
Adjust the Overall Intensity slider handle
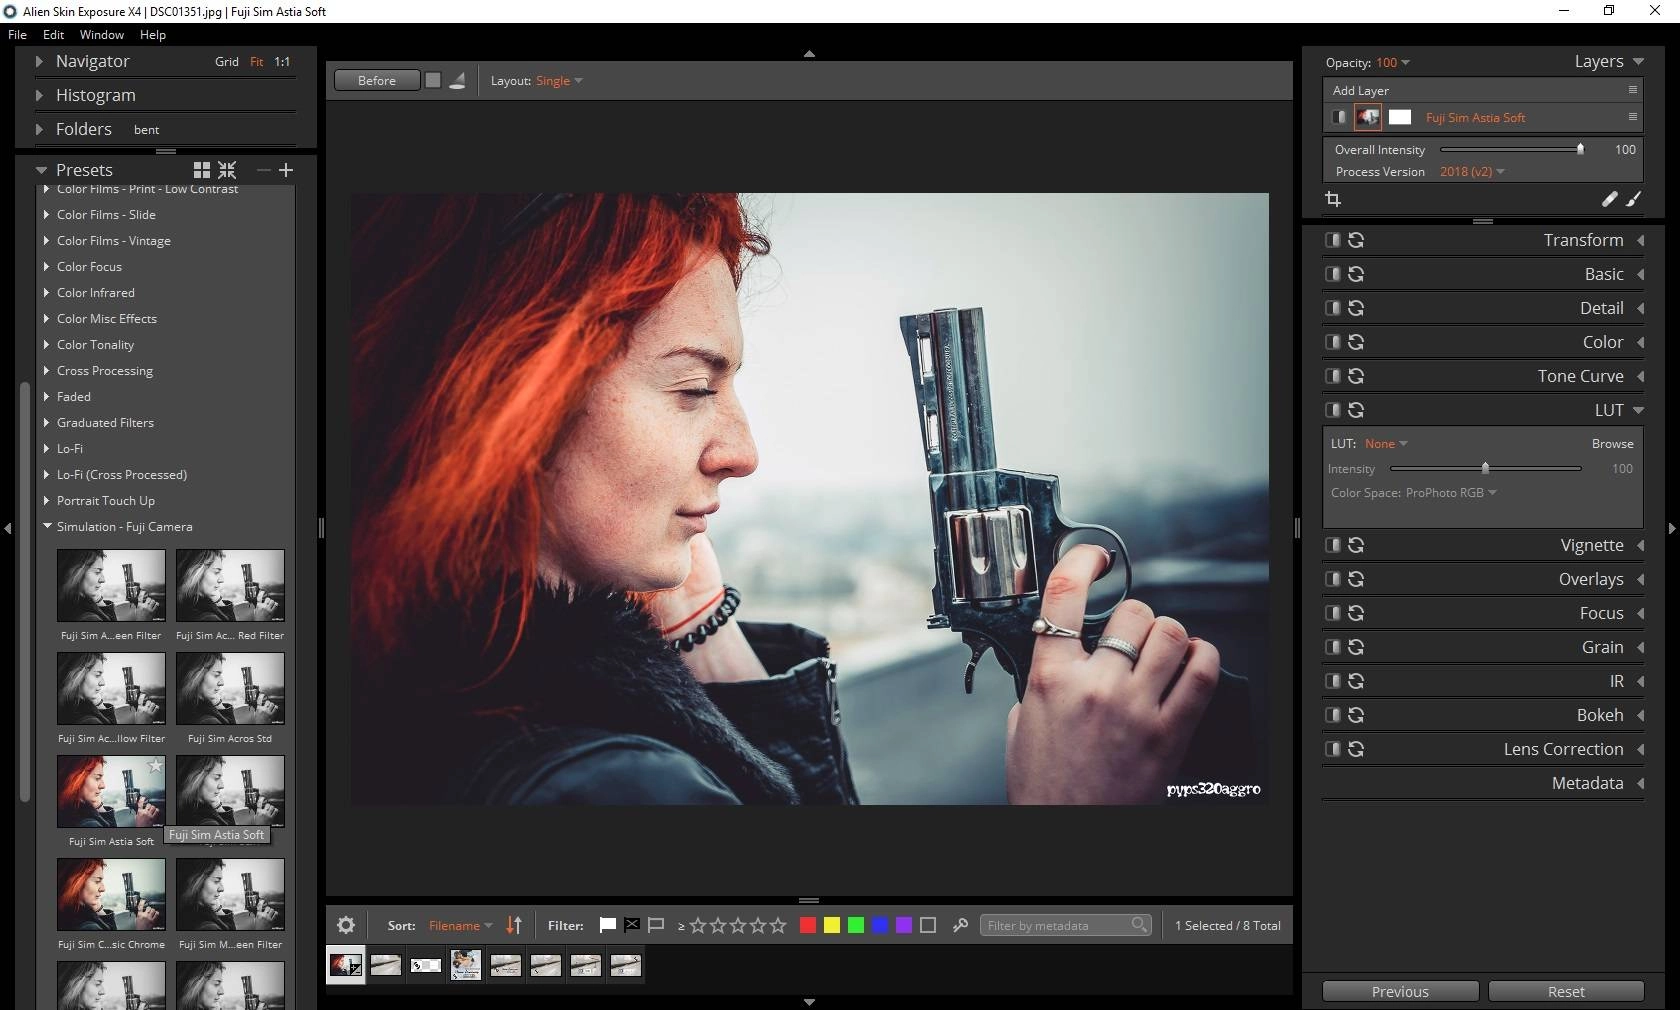[1580, 149]
